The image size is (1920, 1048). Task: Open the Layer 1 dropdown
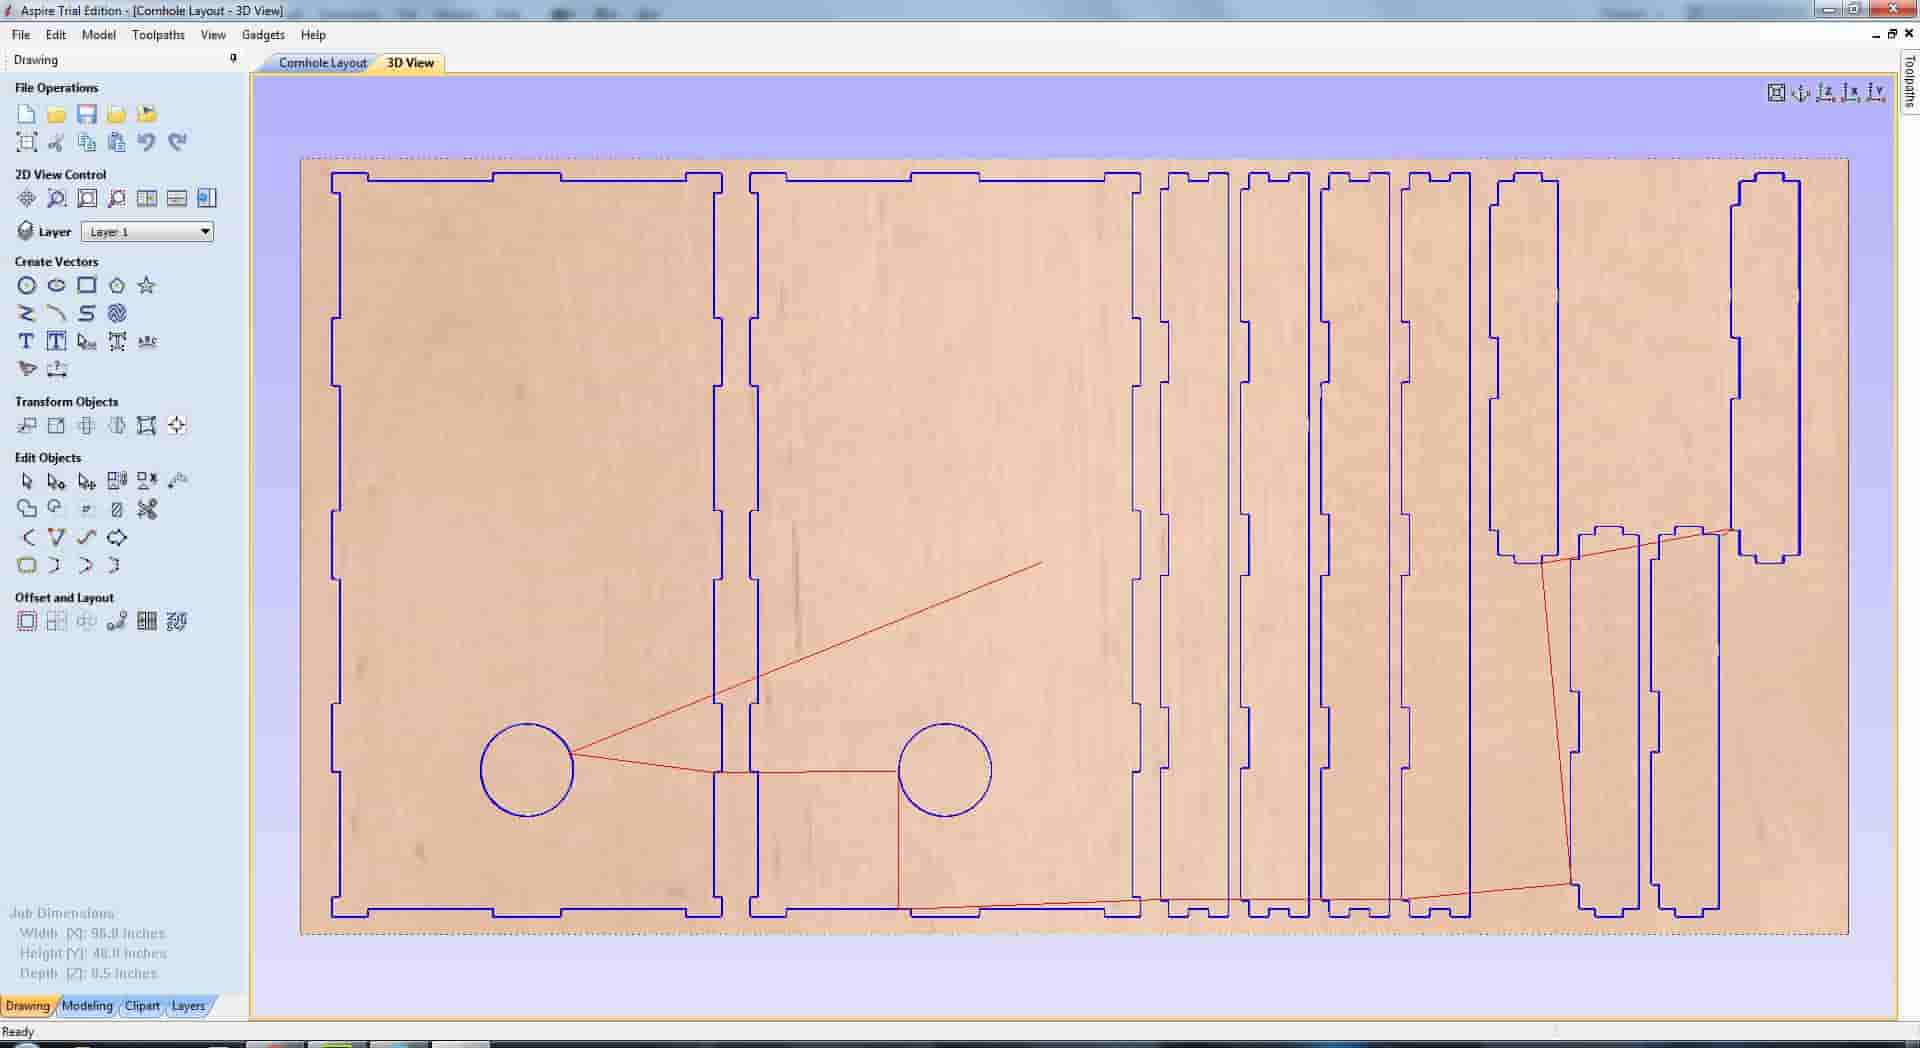[x=147, y=232]
